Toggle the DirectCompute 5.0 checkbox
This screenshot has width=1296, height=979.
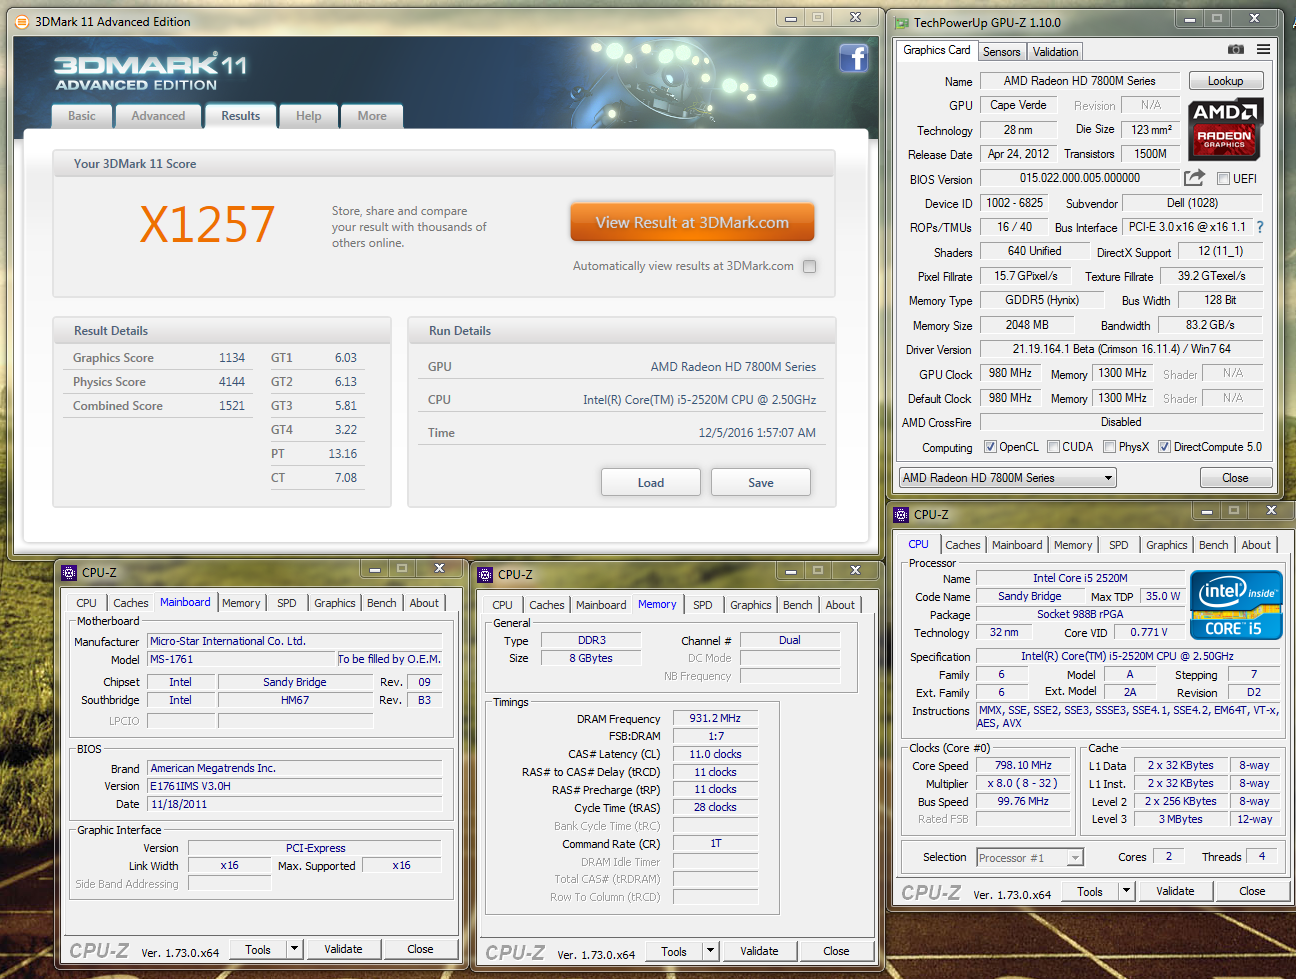click(1164, 447)
